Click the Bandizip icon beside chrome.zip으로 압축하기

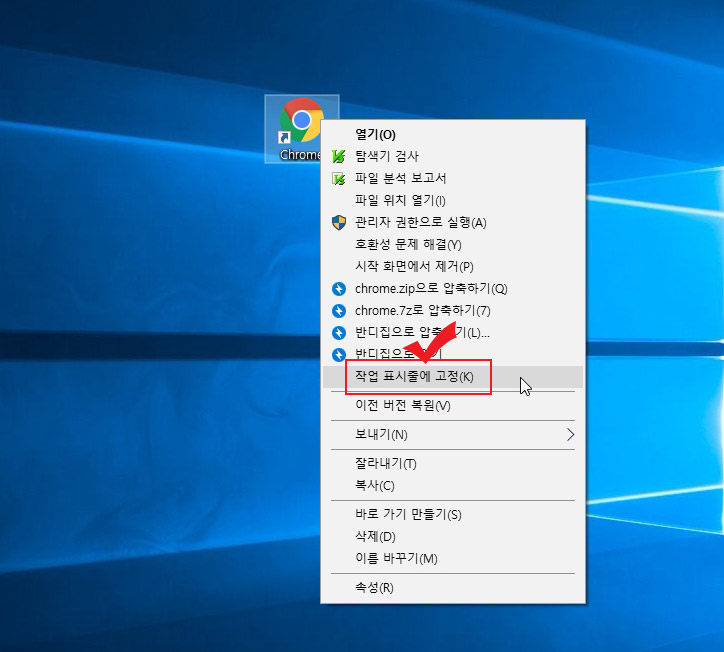point(338,289)
